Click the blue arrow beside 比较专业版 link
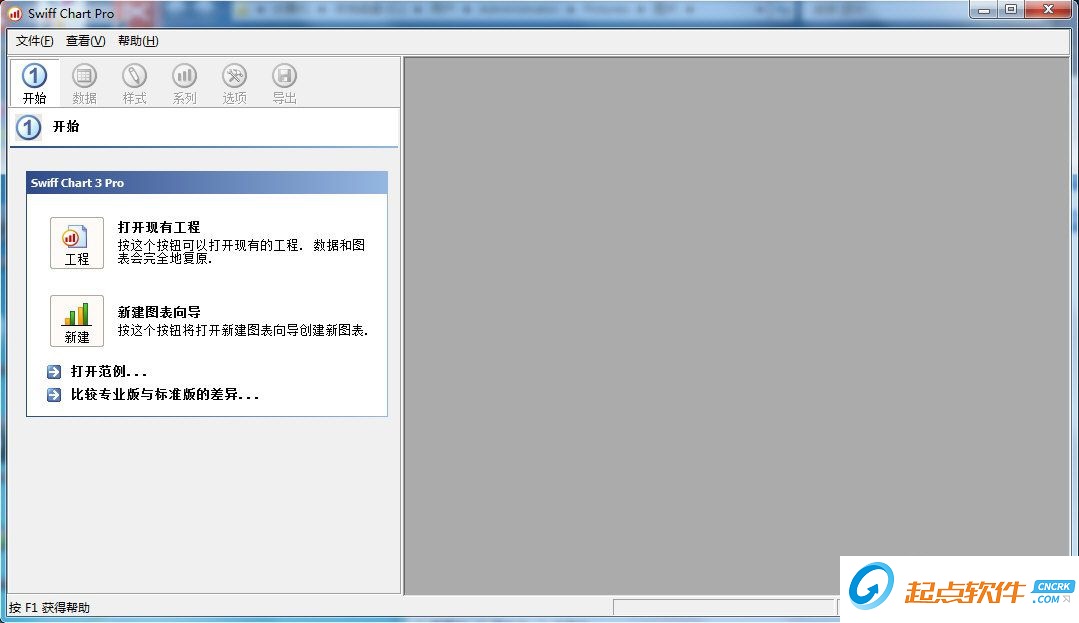The width and height of the screenshot is (1079, 623). click(x=53, y=394)
